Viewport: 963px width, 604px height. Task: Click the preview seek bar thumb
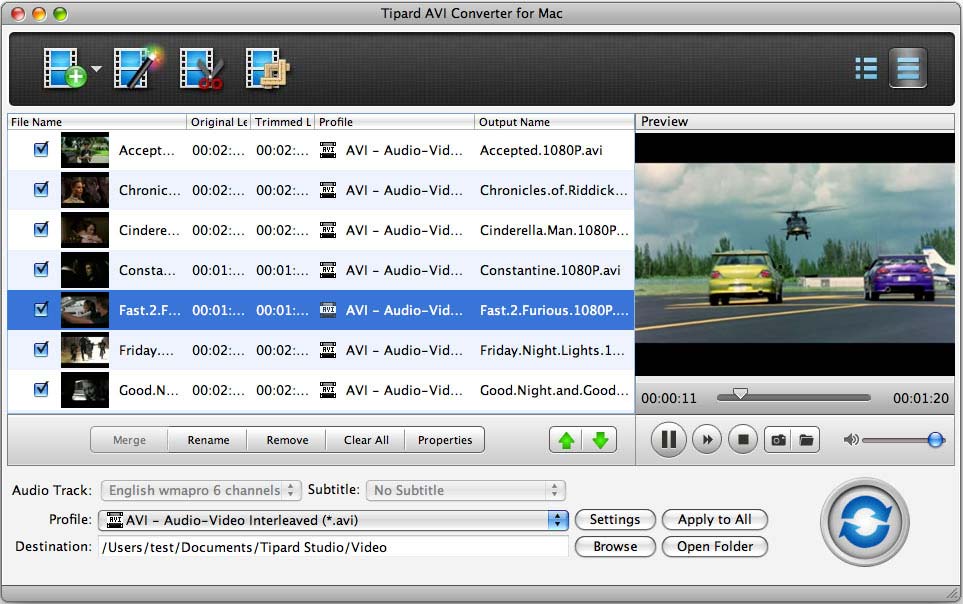click(x=740, y=394)
